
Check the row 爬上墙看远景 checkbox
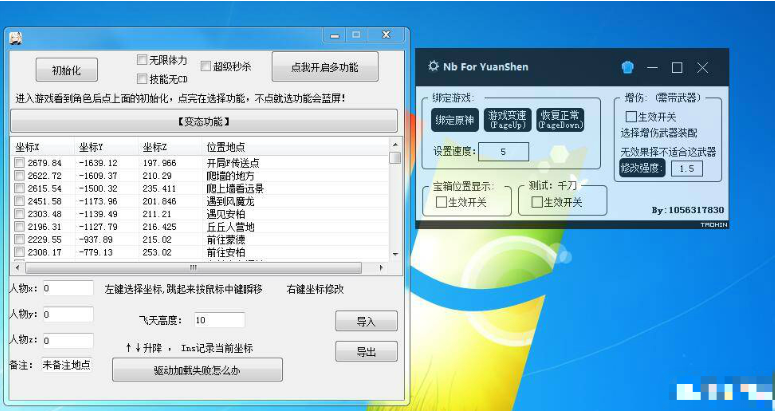(x=19, y=188)
